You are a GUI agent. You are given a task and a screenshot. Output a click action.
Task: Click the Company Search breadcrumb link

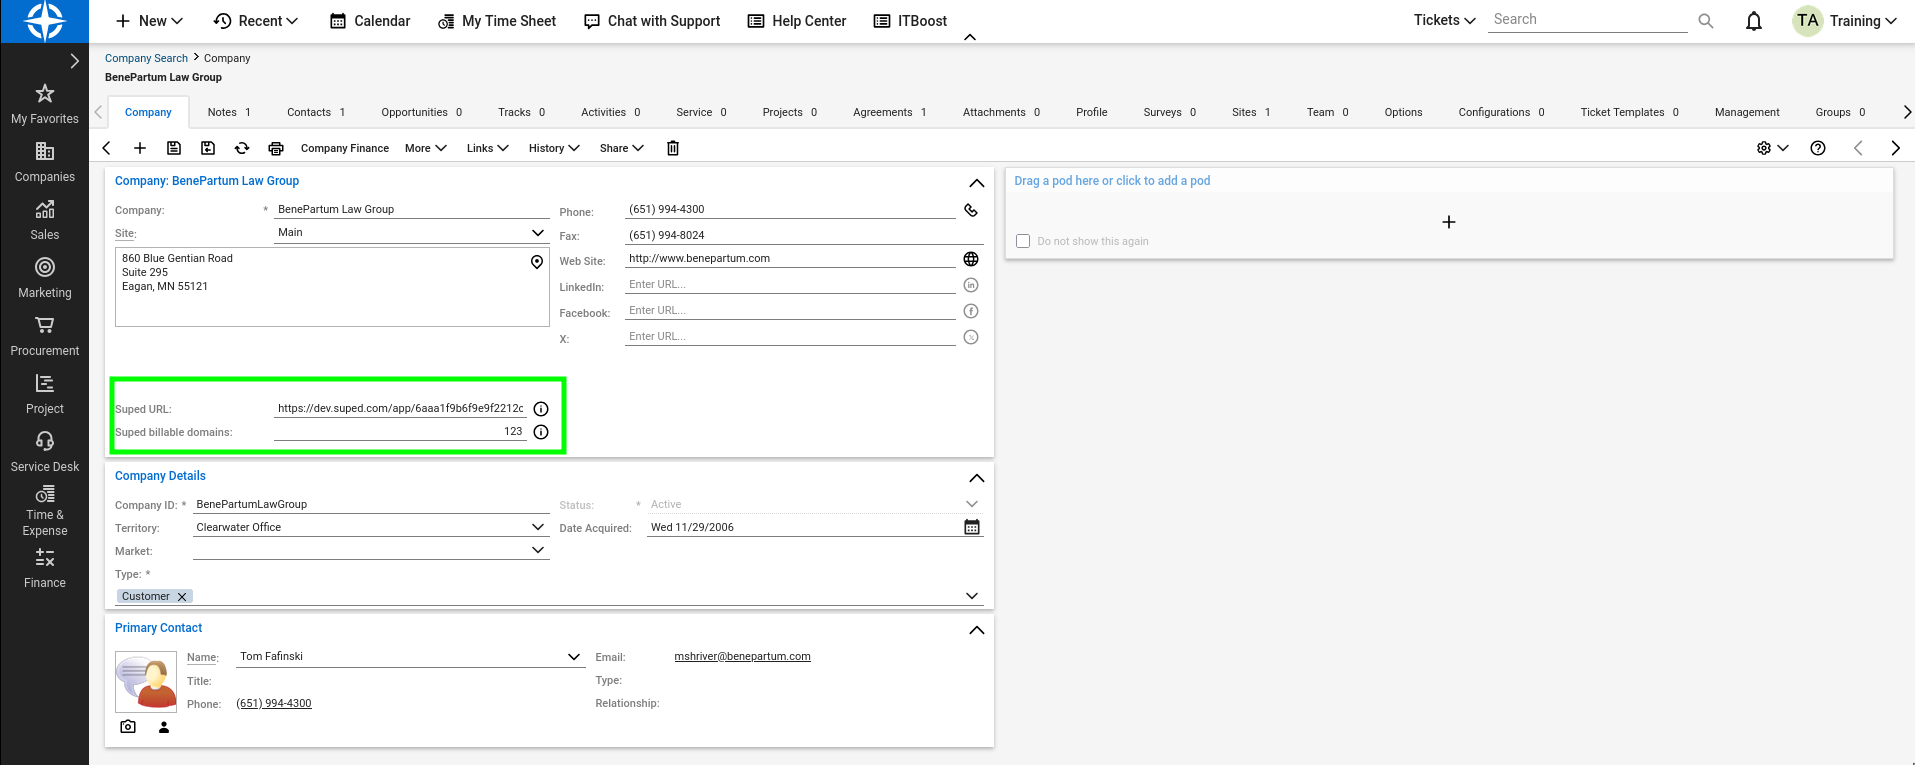tap(146, 58)
